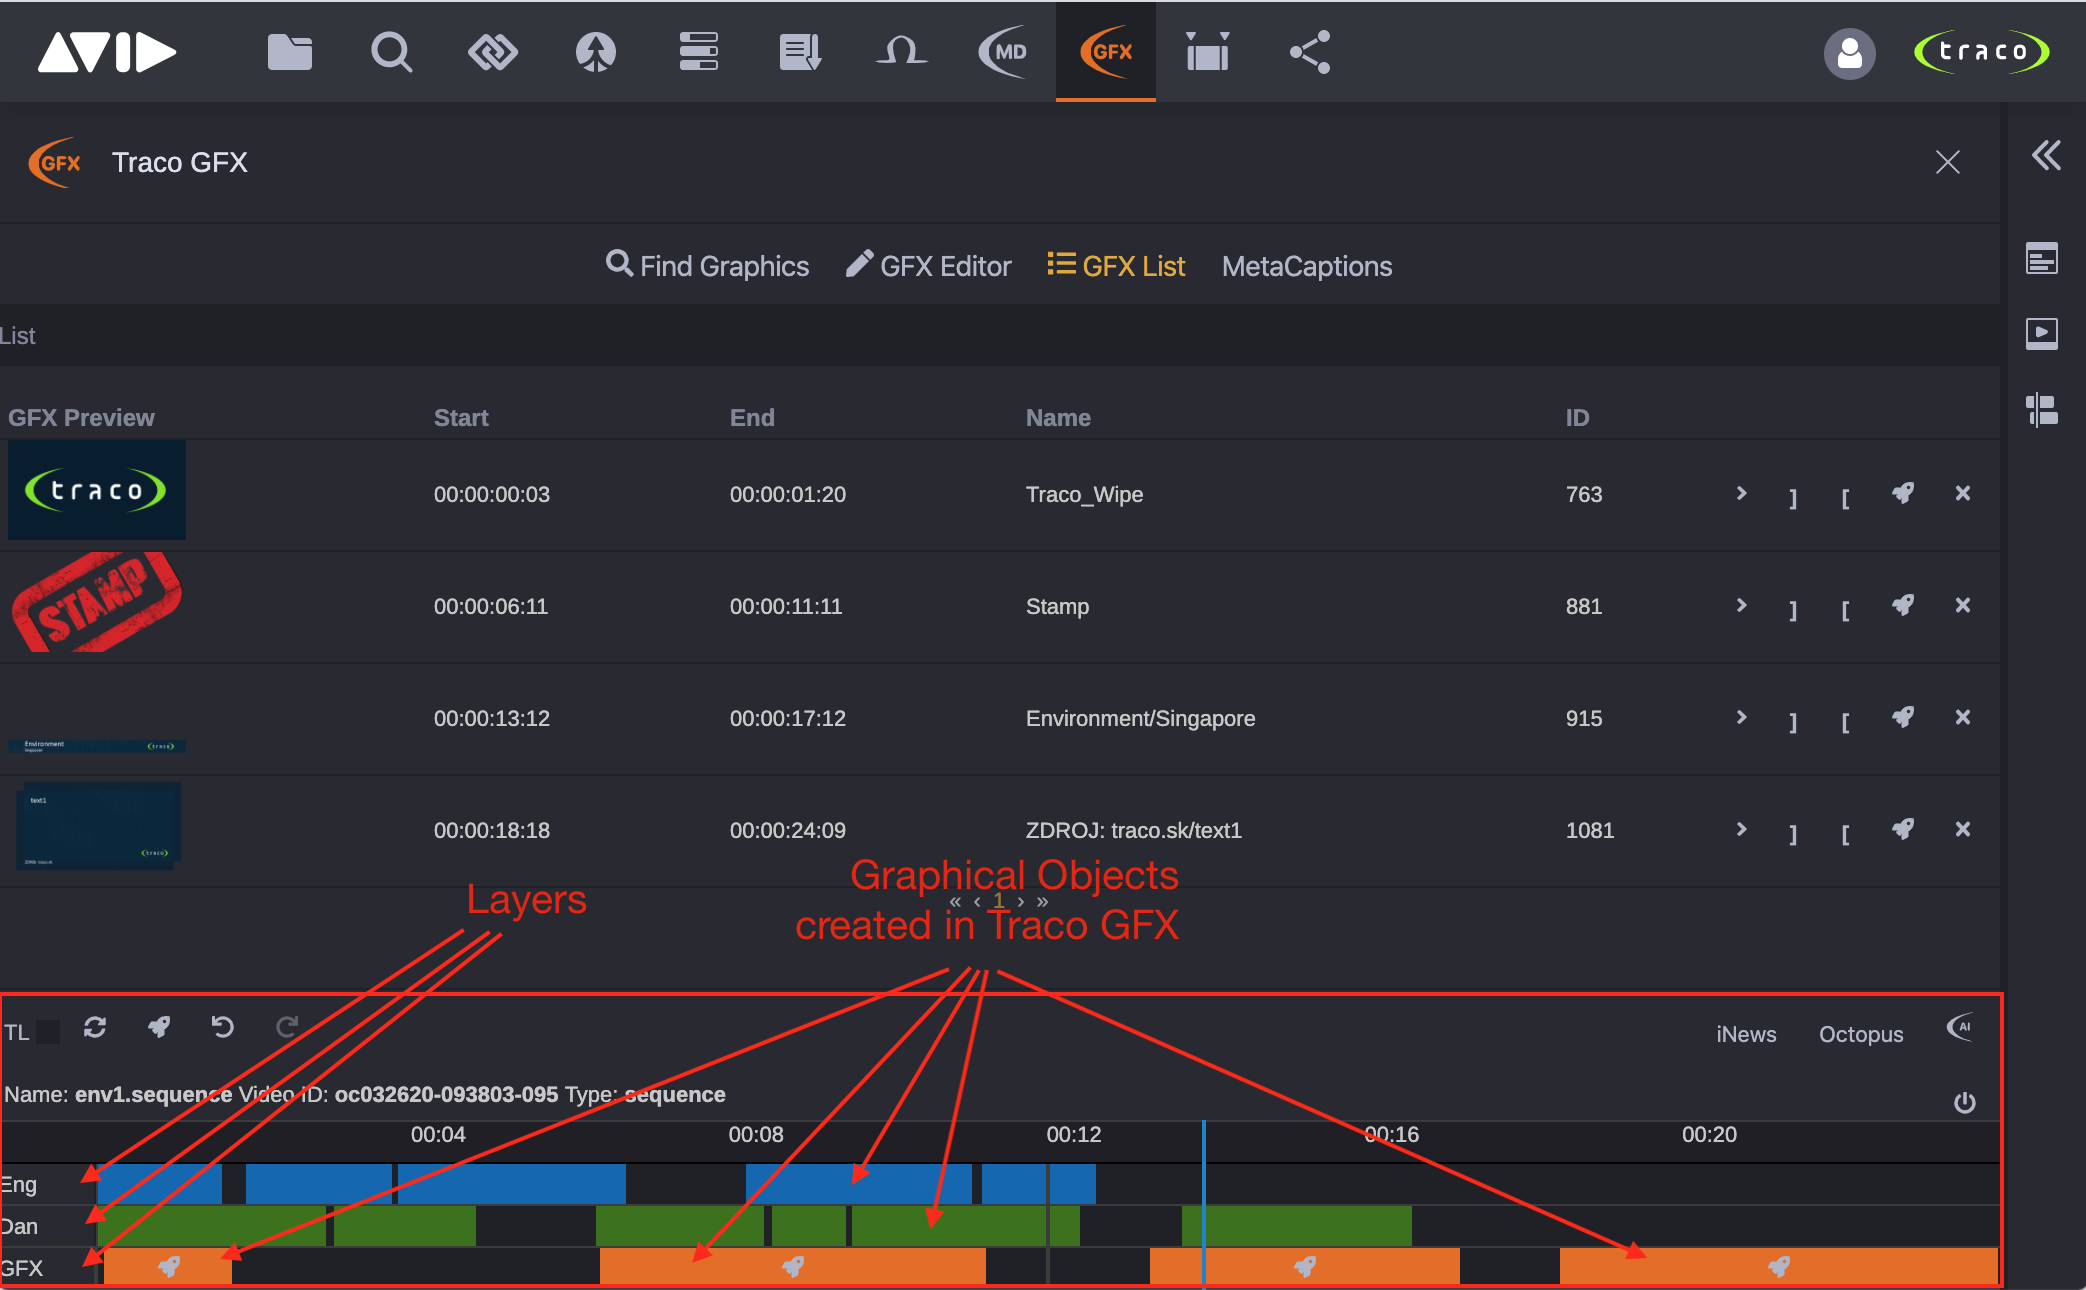The image size is (2086, 1290).
Task: Open the layout blocks icon in right sidebar
Action: click(2042, 409)
